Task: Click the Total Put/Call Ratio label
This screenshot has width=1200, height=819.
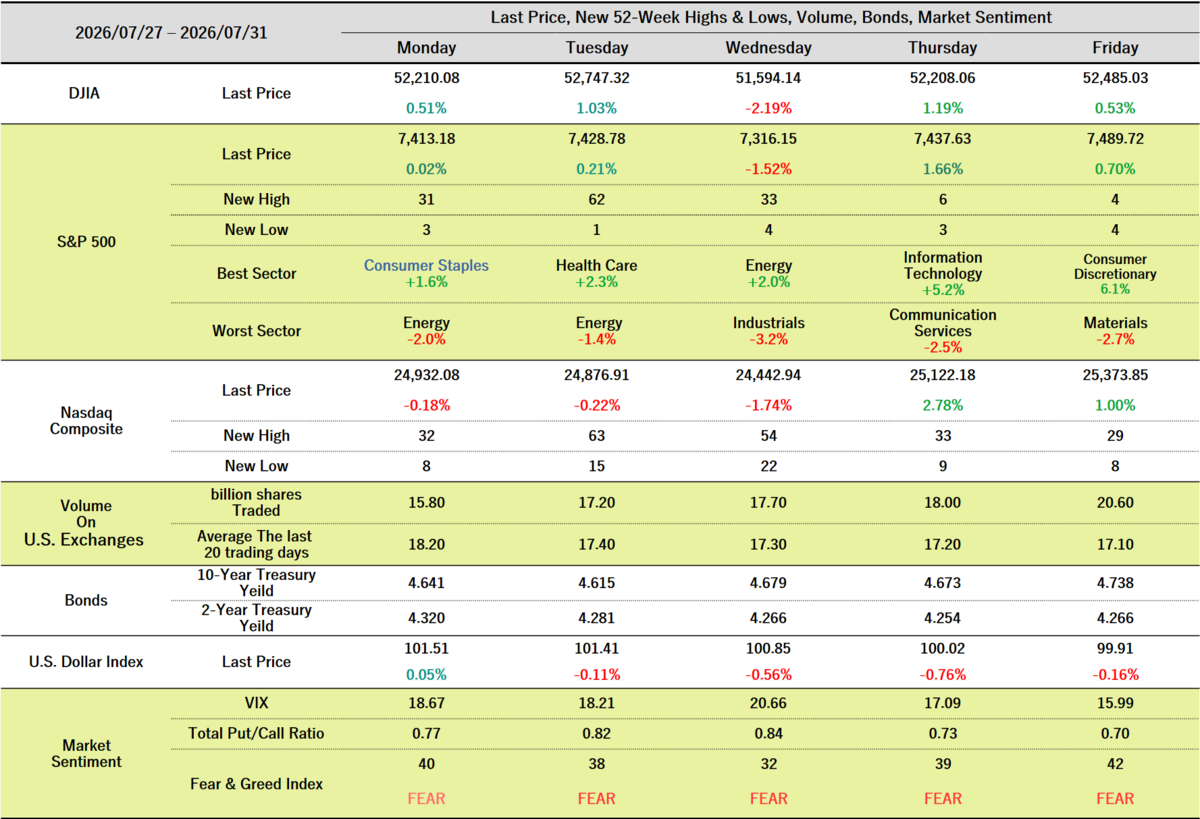Action: tap(256, 734)
